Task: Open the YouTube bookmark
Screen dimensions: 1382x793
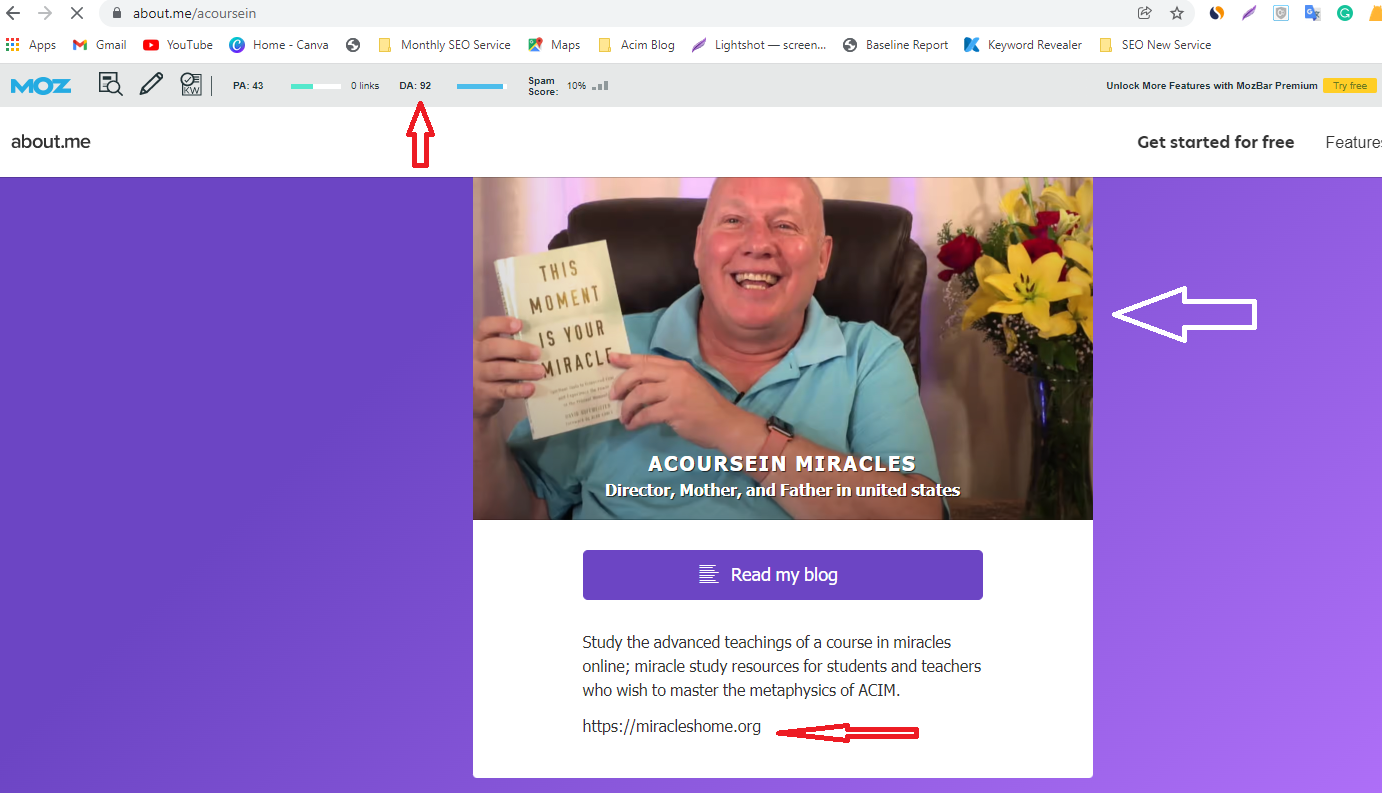Action: point(178,45)
